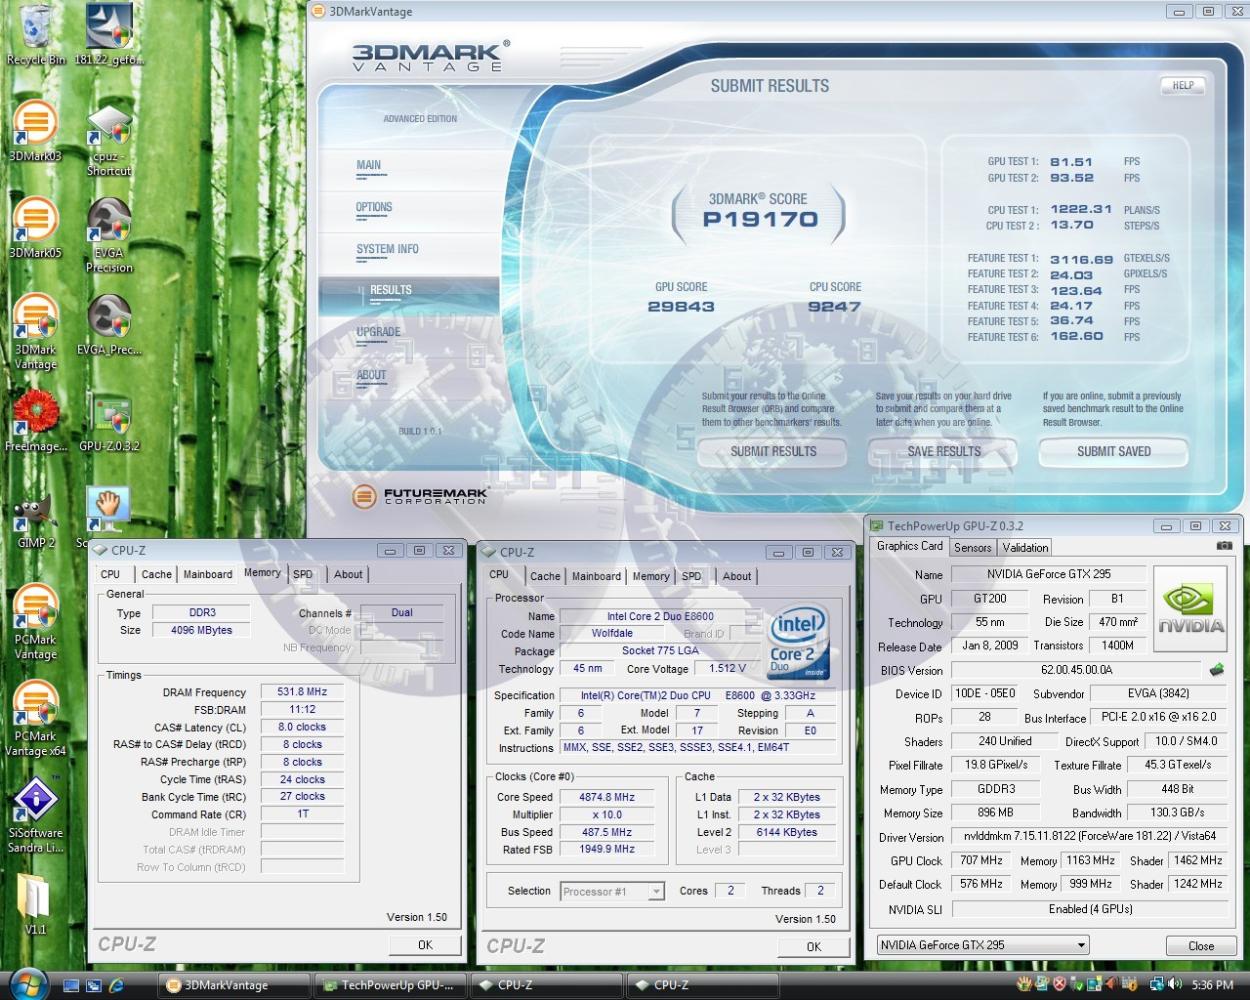Open the cpuz - Shortcut desktop icon

tap(109, 140)
